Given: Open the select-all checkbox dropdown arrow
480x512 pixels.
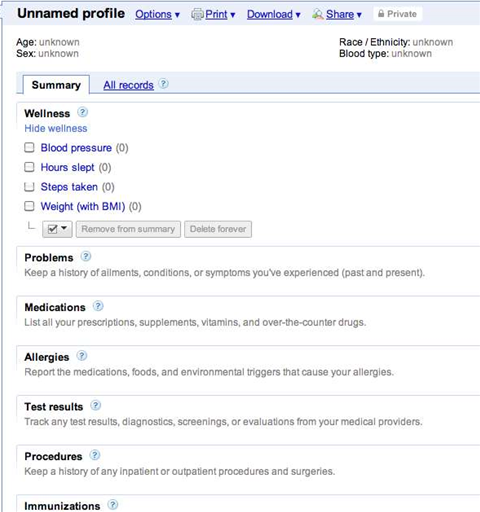Looking at the screenshot, I should [x=64, y=228].
